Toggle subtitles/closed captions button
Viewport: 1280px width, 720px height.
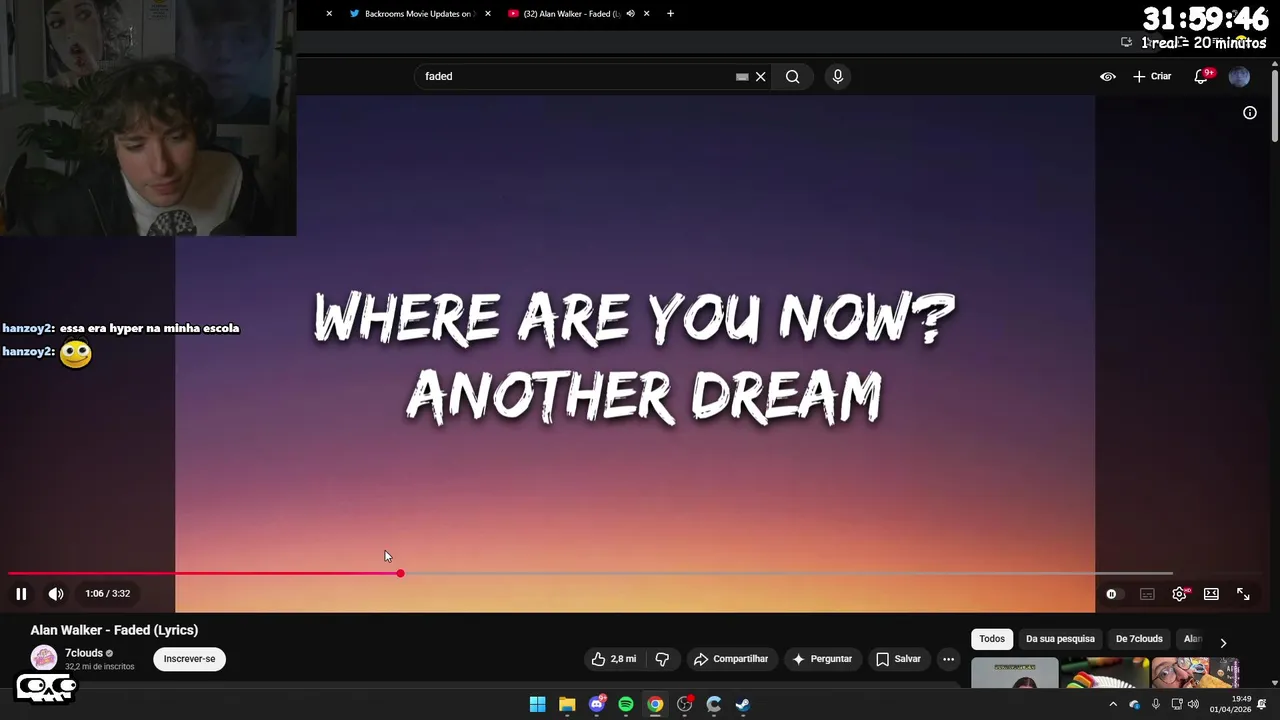[1147, 594]
